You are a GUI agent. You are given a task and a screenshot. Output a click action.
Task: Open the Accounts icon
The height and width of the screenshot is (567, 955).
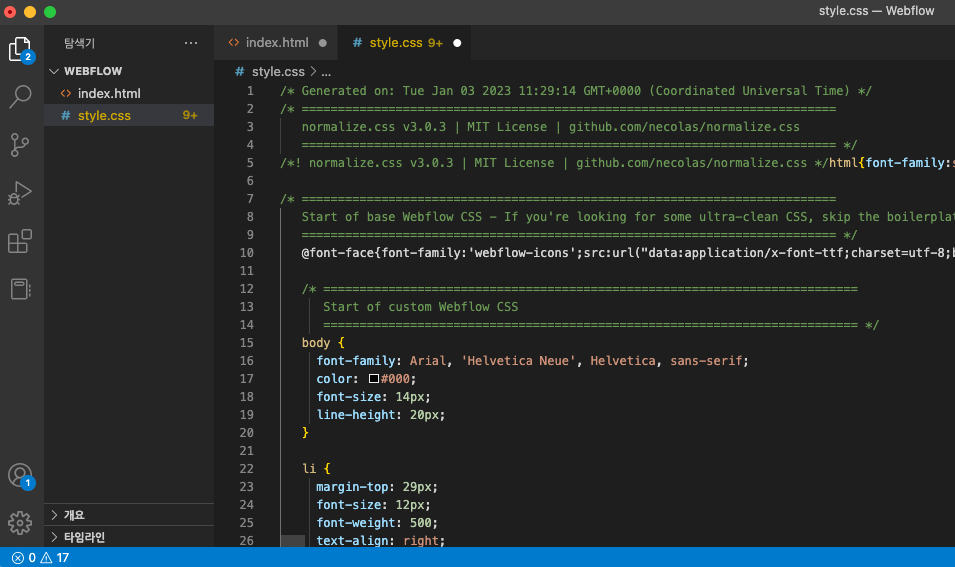(x=20, y=476)
